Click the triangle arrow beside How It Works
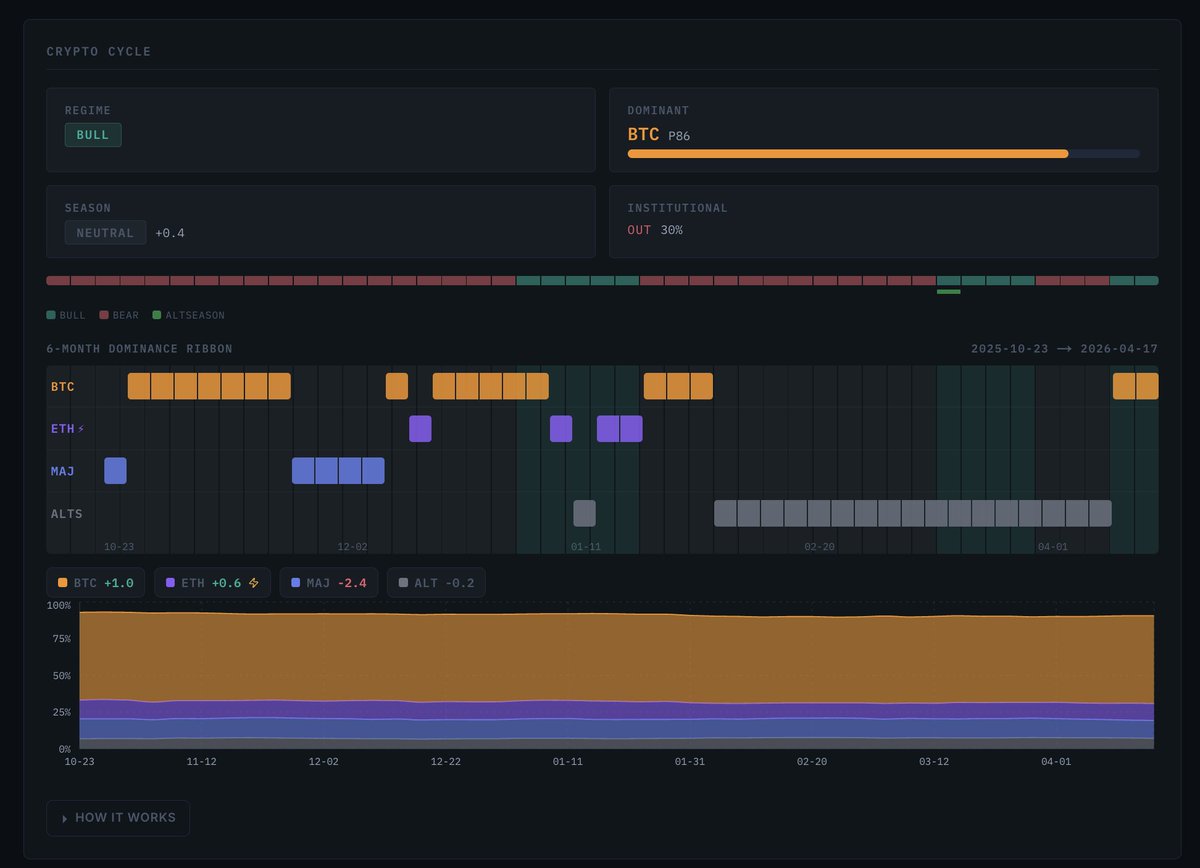The height and width of the screenshot is (868, 1200). point(65,818)
